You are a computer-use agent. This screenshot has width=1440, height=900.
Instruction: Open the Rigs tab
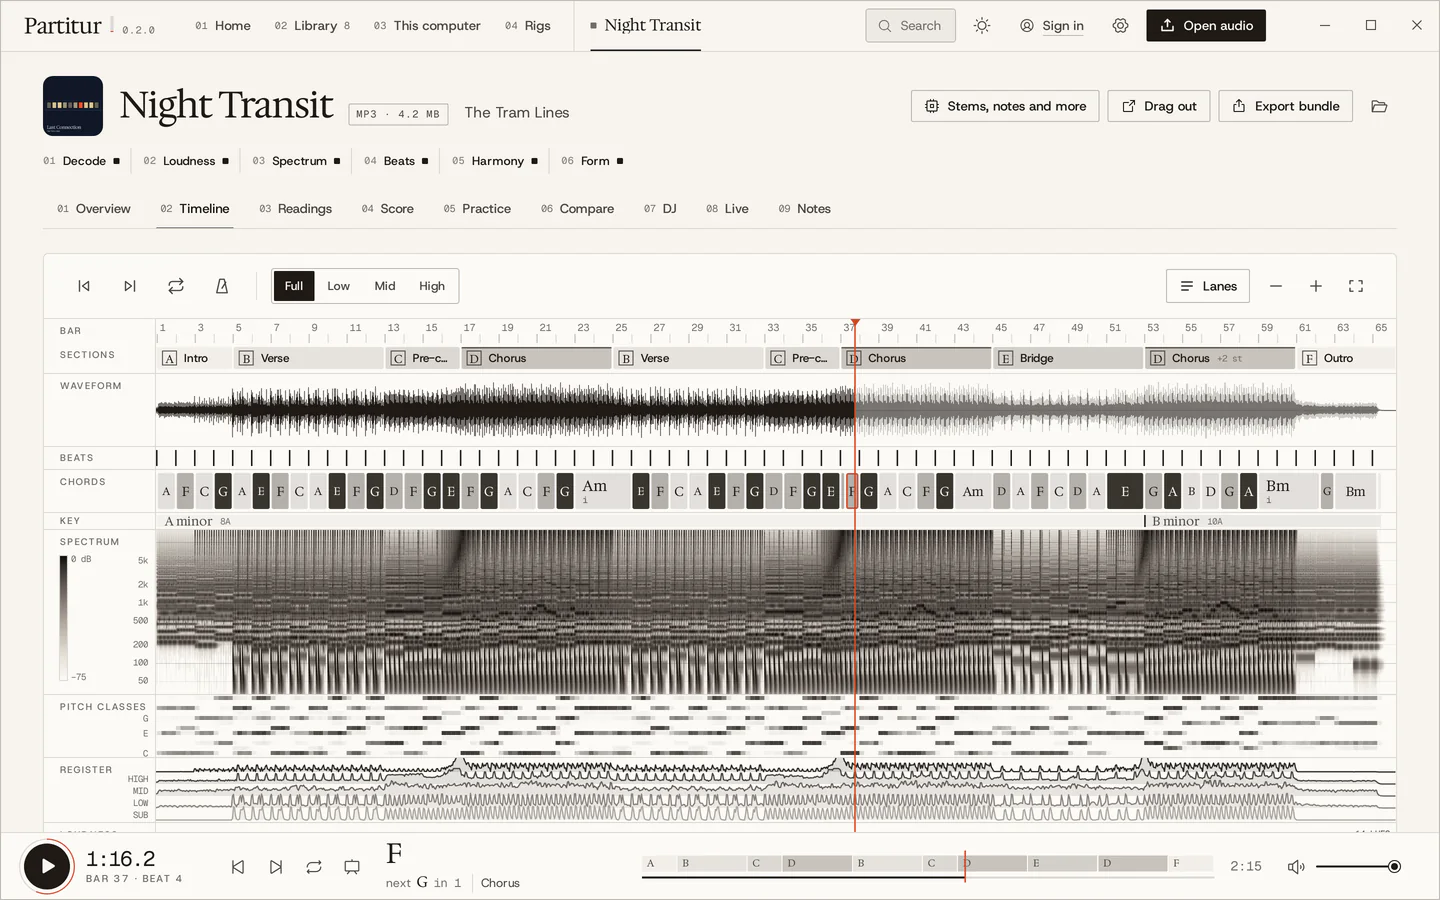[528, 26]
